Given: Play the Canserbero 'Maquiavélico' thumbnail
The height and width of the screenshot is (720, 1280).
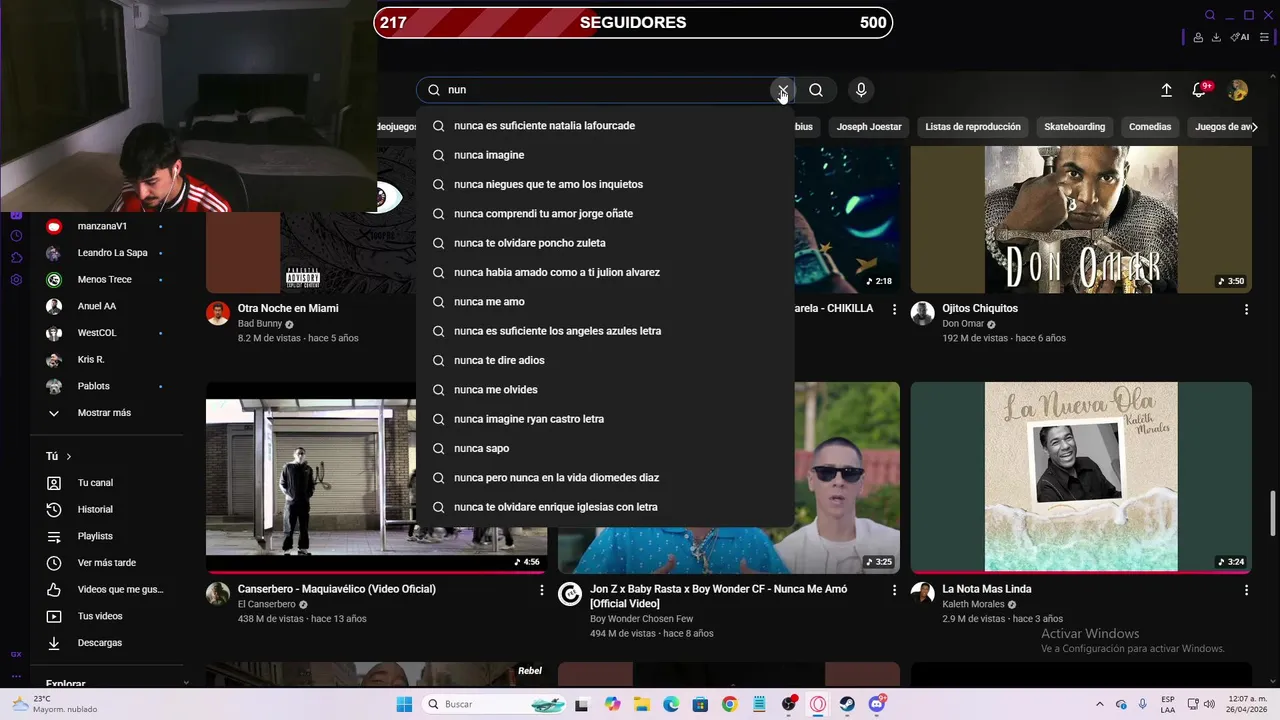Looking at the screenshot, I should point(376,477).
